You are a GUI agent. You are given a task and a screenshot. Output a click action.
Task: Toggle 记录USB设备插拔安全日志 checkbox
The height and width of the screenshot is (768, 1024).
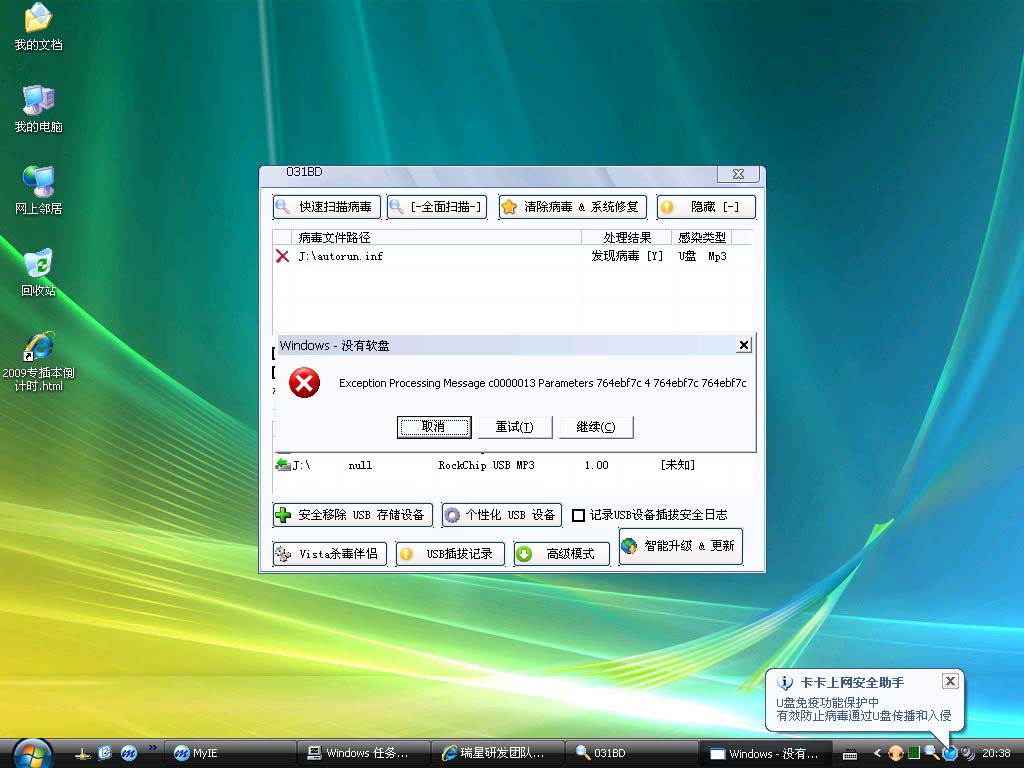click(x=578, y=515)
